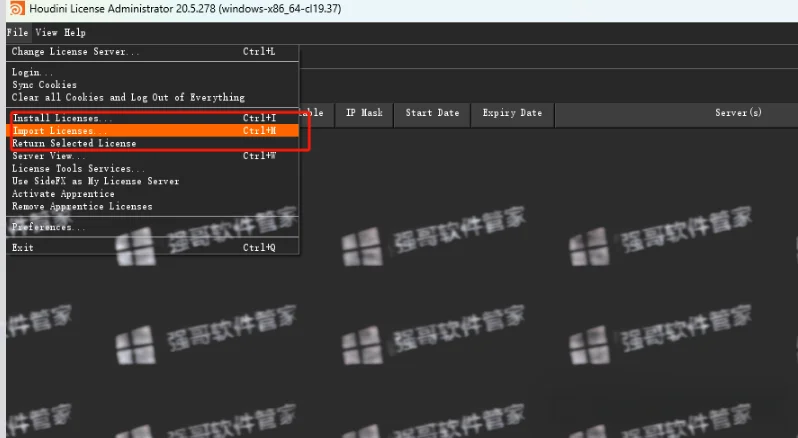Click the Server(s) column header
The image size is (798, 438).
(x=738, y=113)
